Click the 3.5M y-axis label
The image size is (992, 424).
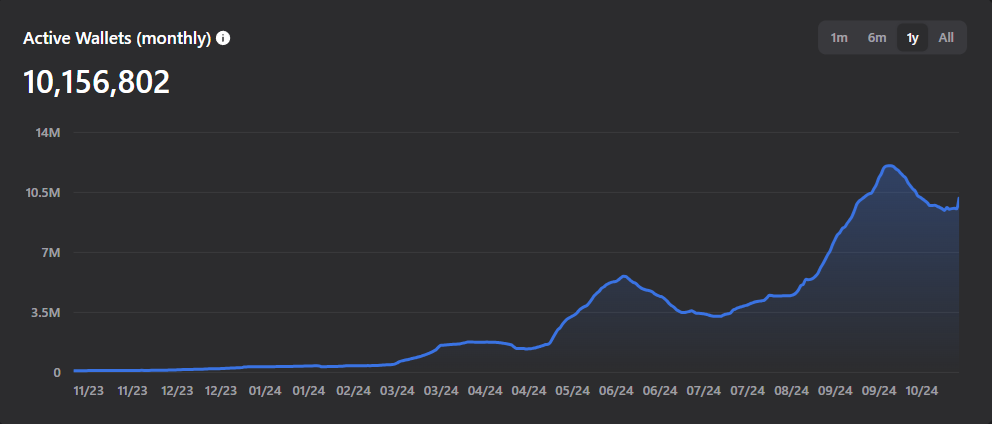pyautogui.click(x=46, y=312)
